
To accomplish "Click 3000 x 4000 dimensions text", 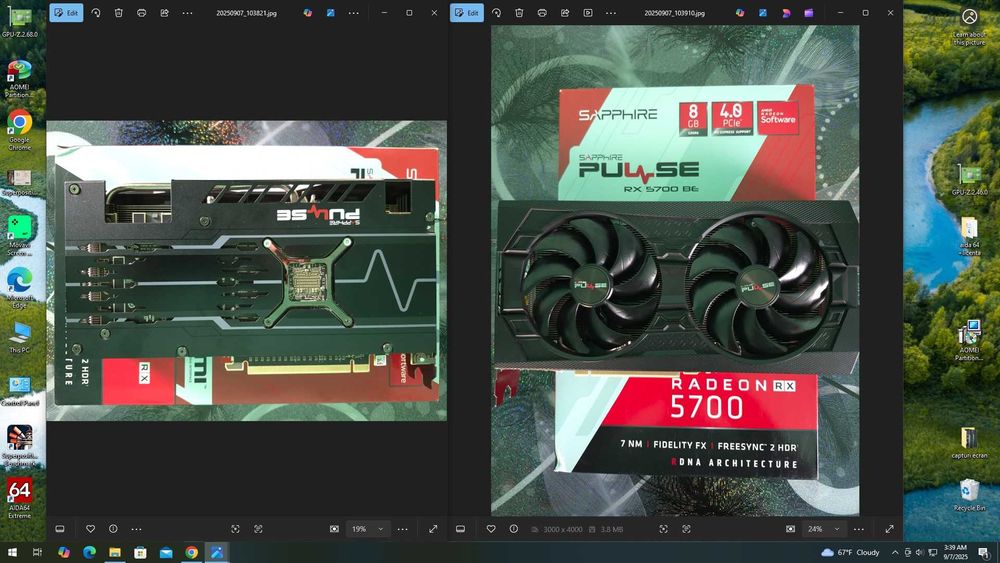I will coord(562,529).
